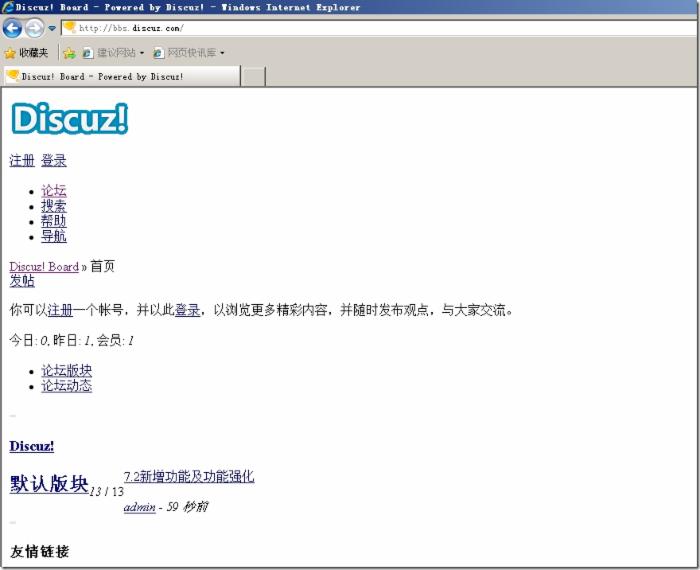Select the 13 / 13 post count text
Viewport: 700px width, 570px height.
[106, 492]
